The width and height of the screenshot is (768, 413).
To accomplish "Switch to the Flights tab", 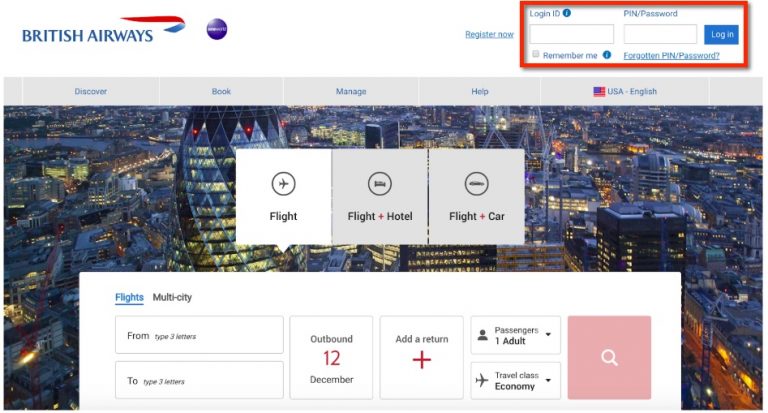I will pos(129,297).
